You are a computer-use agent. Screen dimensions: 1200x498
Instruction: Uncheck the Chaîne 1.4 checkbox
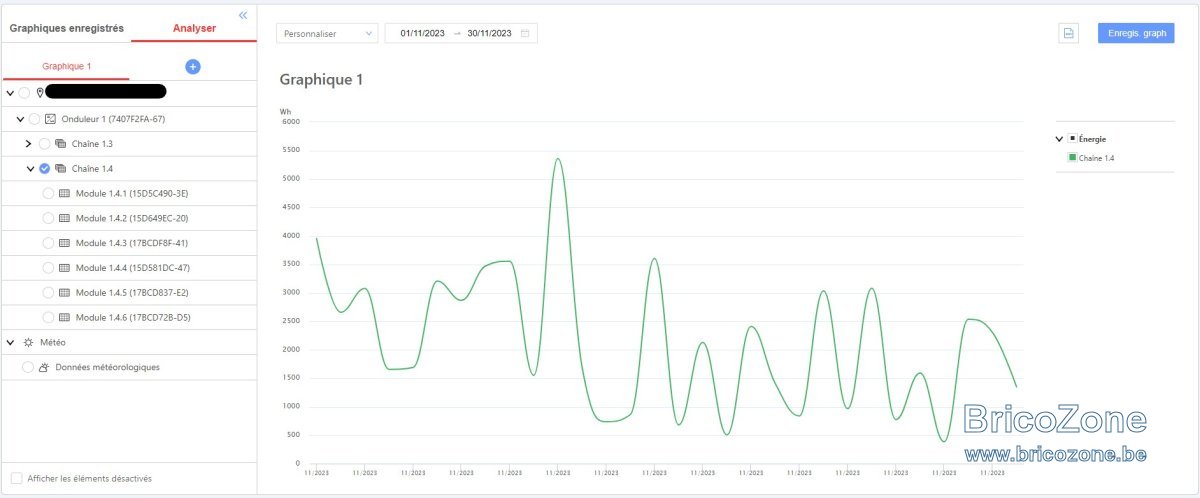tap(45, 168)
